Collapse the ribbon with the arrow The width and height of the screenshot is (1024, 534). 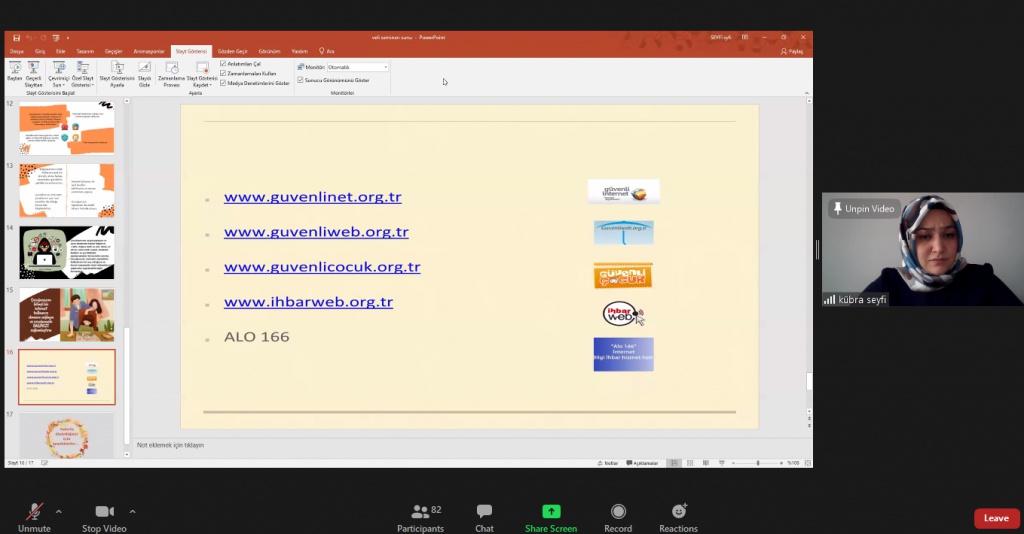click(807, 93)
